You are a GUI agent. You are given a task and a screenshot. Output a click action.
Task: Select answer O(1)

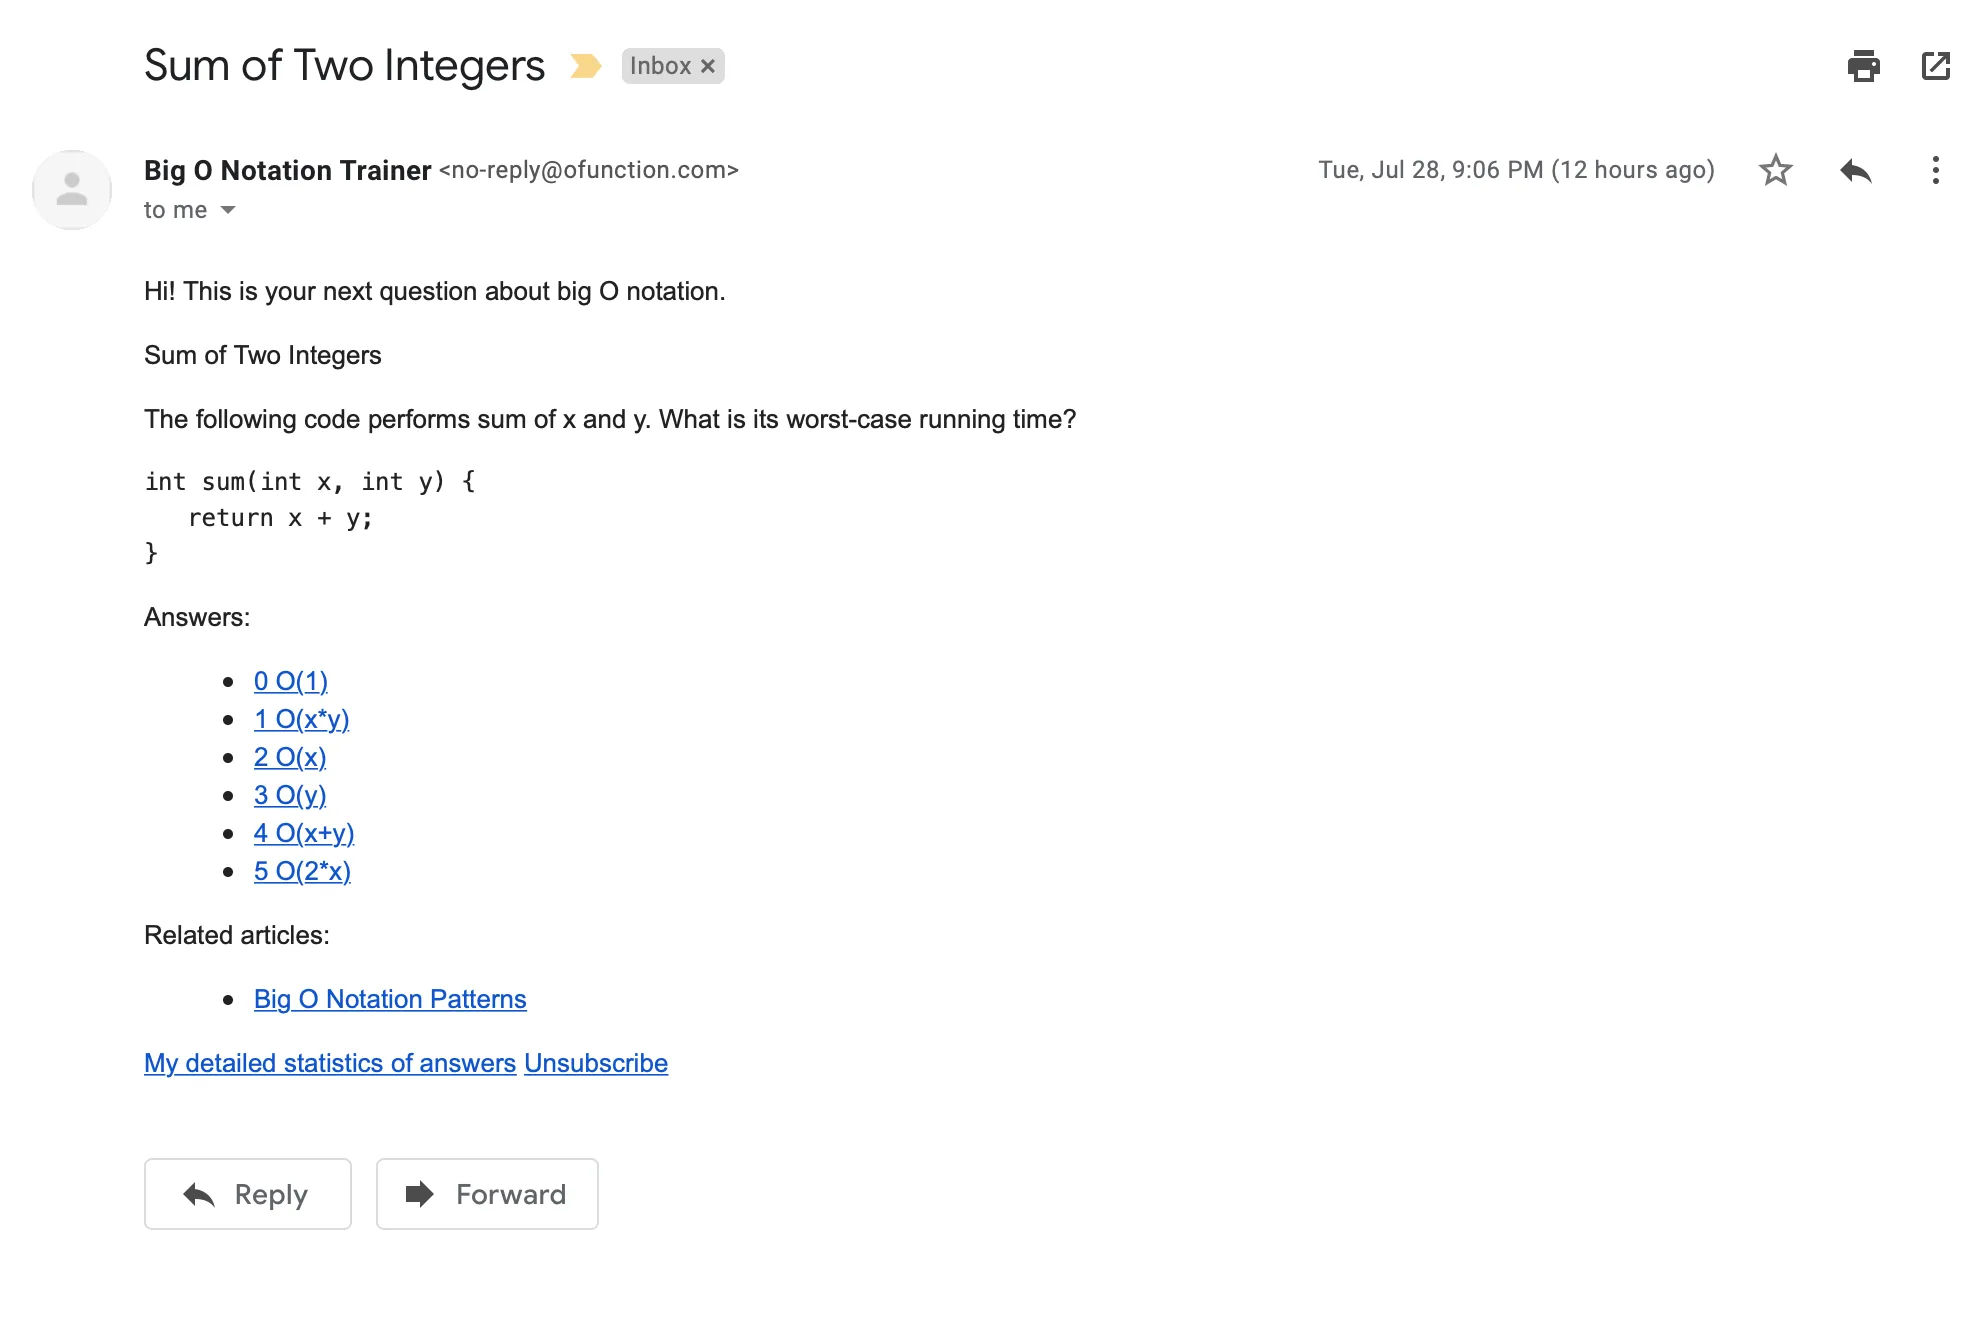(x=291, y=681)
